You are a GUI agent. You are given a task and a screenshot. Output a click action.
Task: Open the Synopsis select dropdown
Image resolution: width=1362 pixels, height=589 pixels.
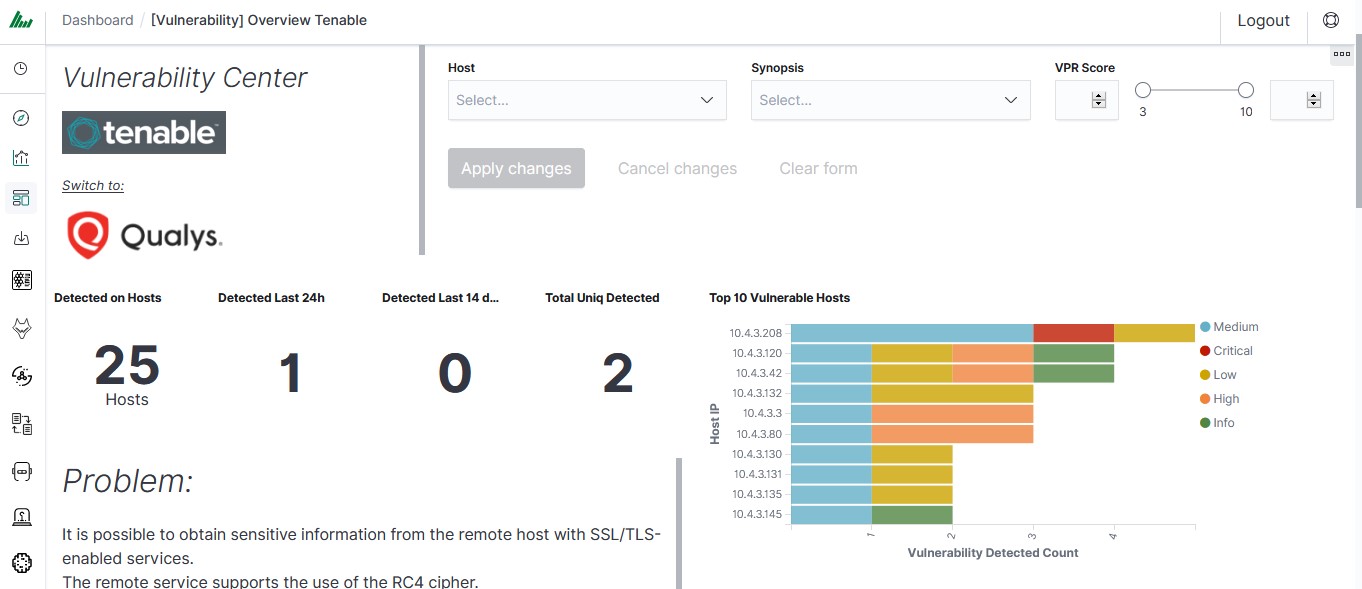890,100
